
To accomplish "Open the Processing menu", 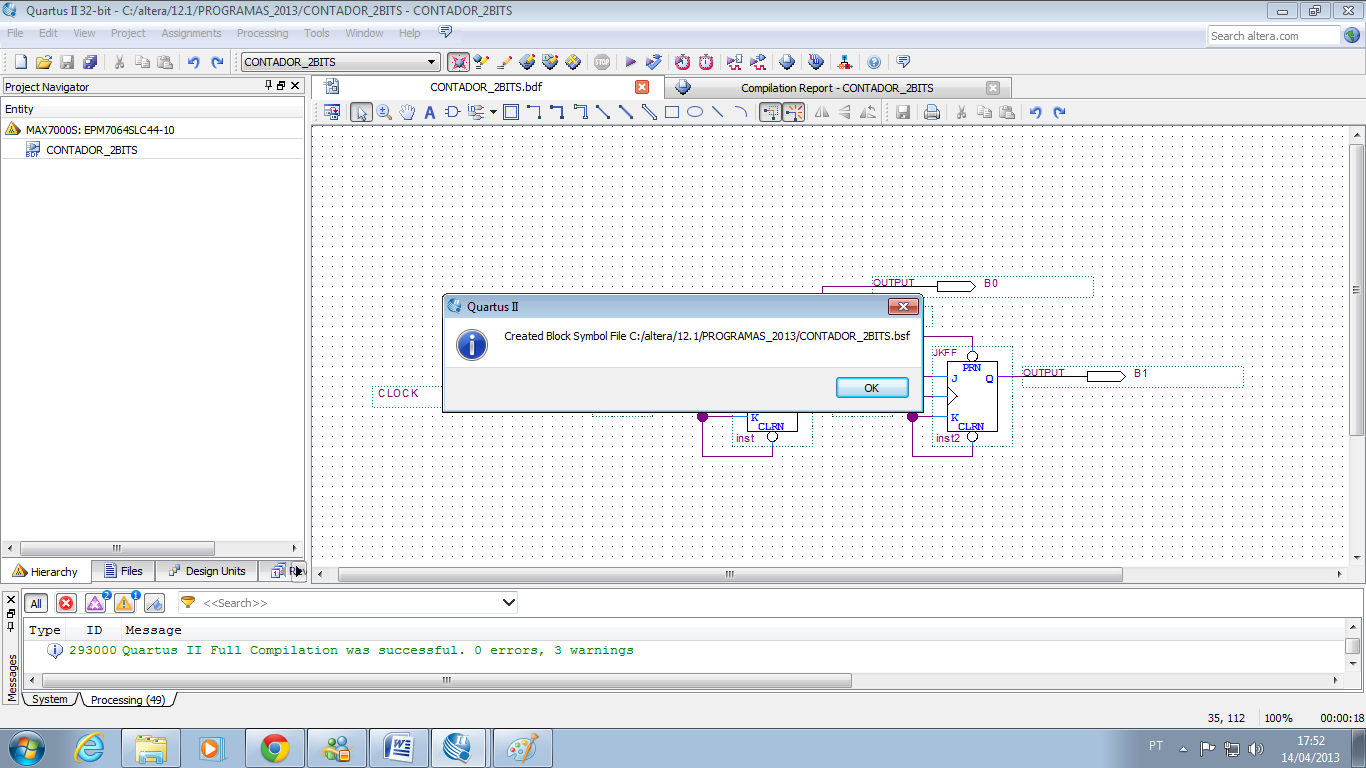I will [262, 33].
